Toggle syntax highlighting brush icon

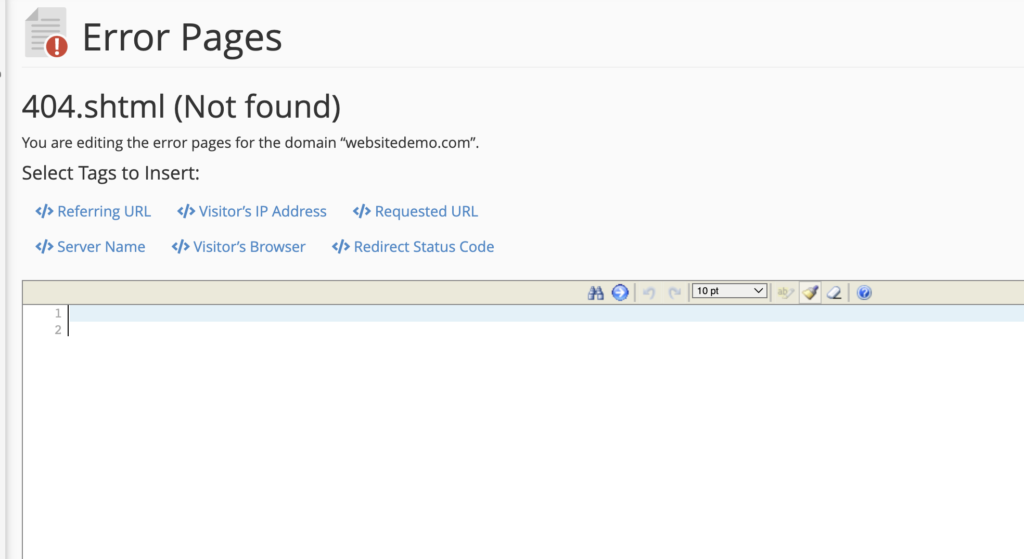810,292
